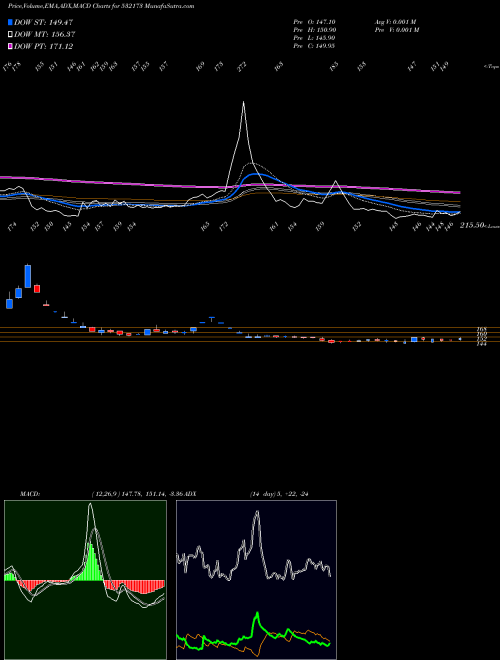This screenshot has height=660, width=500.
Task: Click the 'Pre V: 0.001 M' volume text
Action: click(x=396, y=30)
